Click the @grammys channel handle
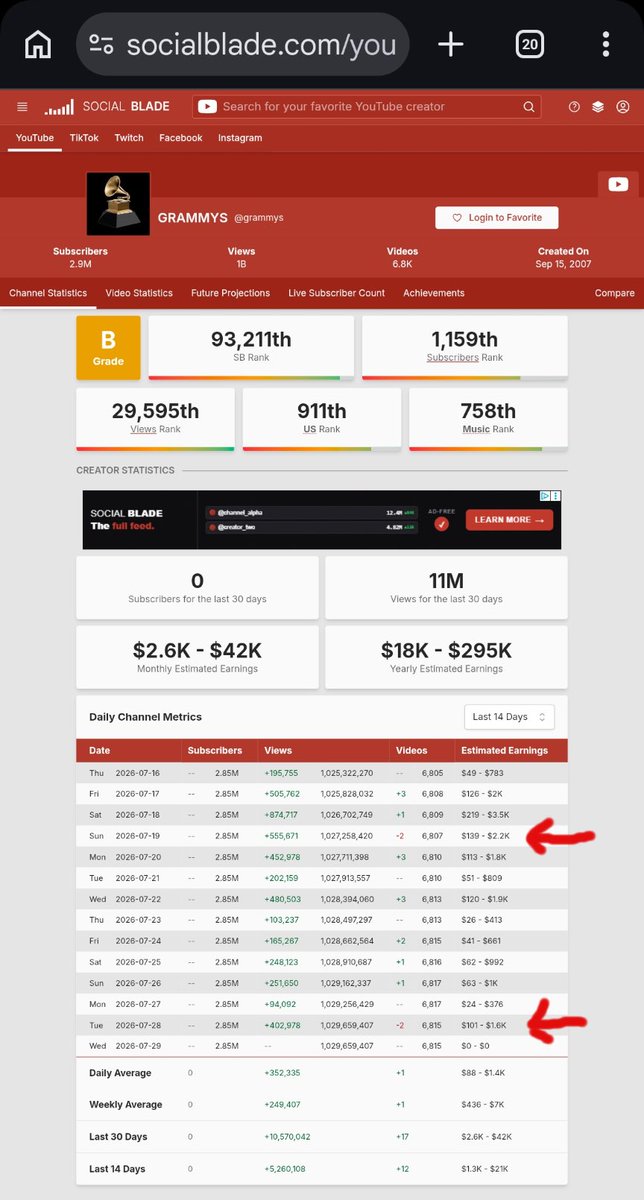This screenshot has height=1200, width=644. pyautogui.click(x=259, y=218)
